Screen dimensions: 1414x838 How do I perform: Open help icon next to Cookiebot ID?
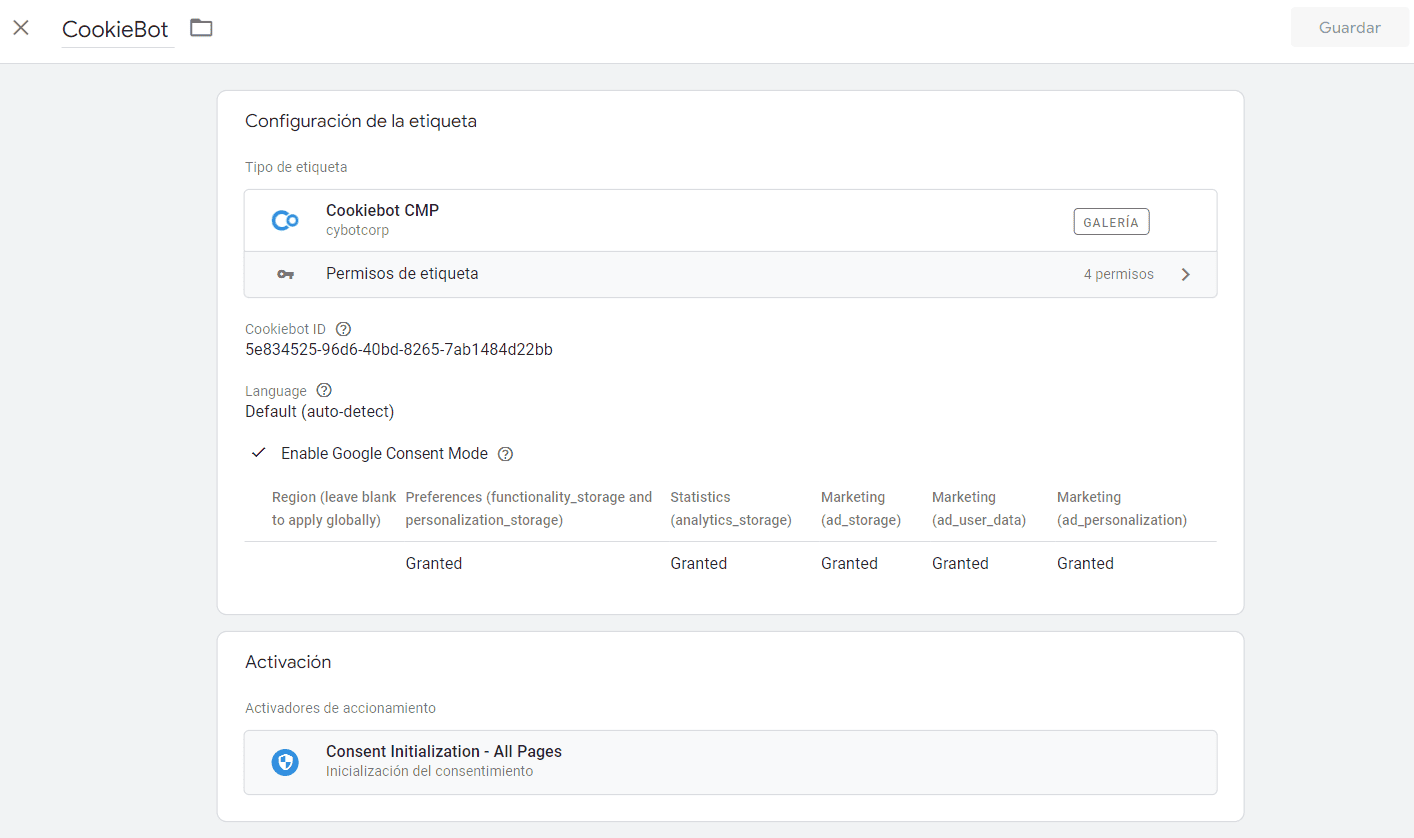tap(343, 329)
